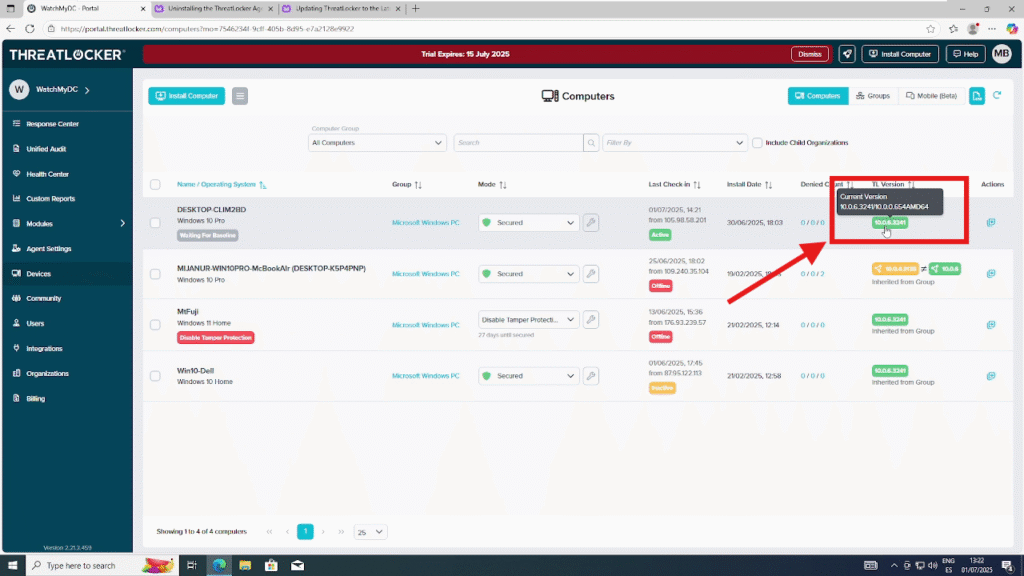The width and height of the screenshot is (1024, 576).
Task: Check the select-all computers checkbox
Action: coord(155,184)
